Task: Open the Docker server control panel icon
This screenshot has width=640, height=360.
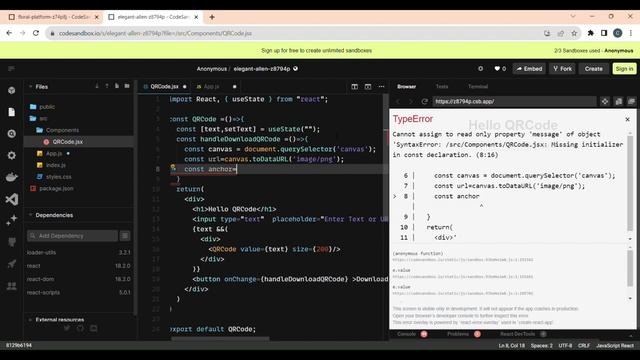Action: tap(11, 177)
